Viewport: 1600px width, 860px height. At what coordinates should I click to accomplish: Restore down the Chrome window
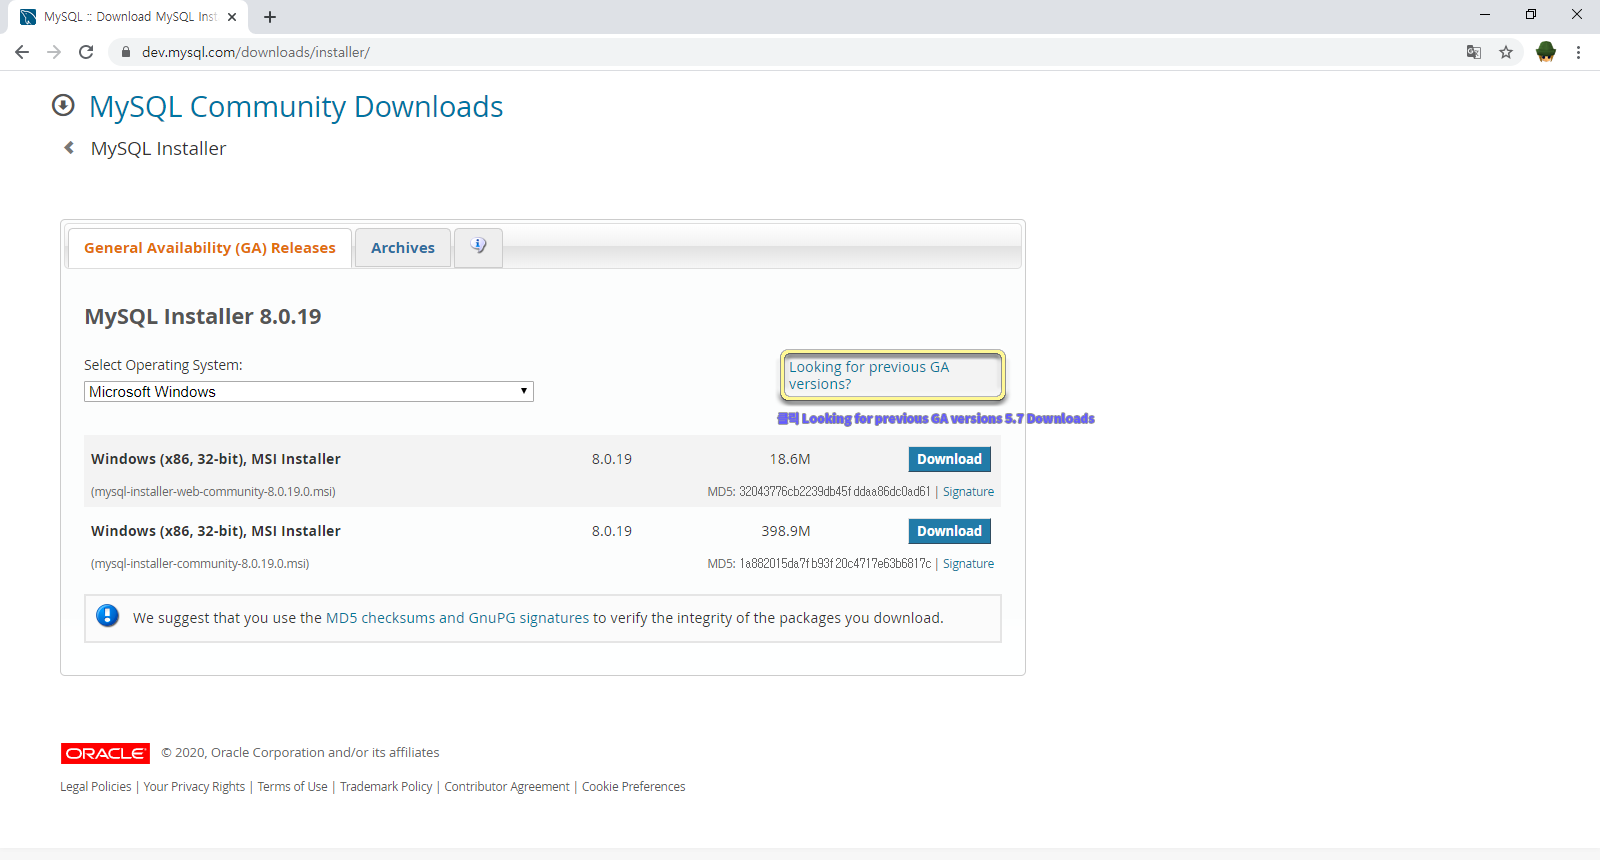1531,14
